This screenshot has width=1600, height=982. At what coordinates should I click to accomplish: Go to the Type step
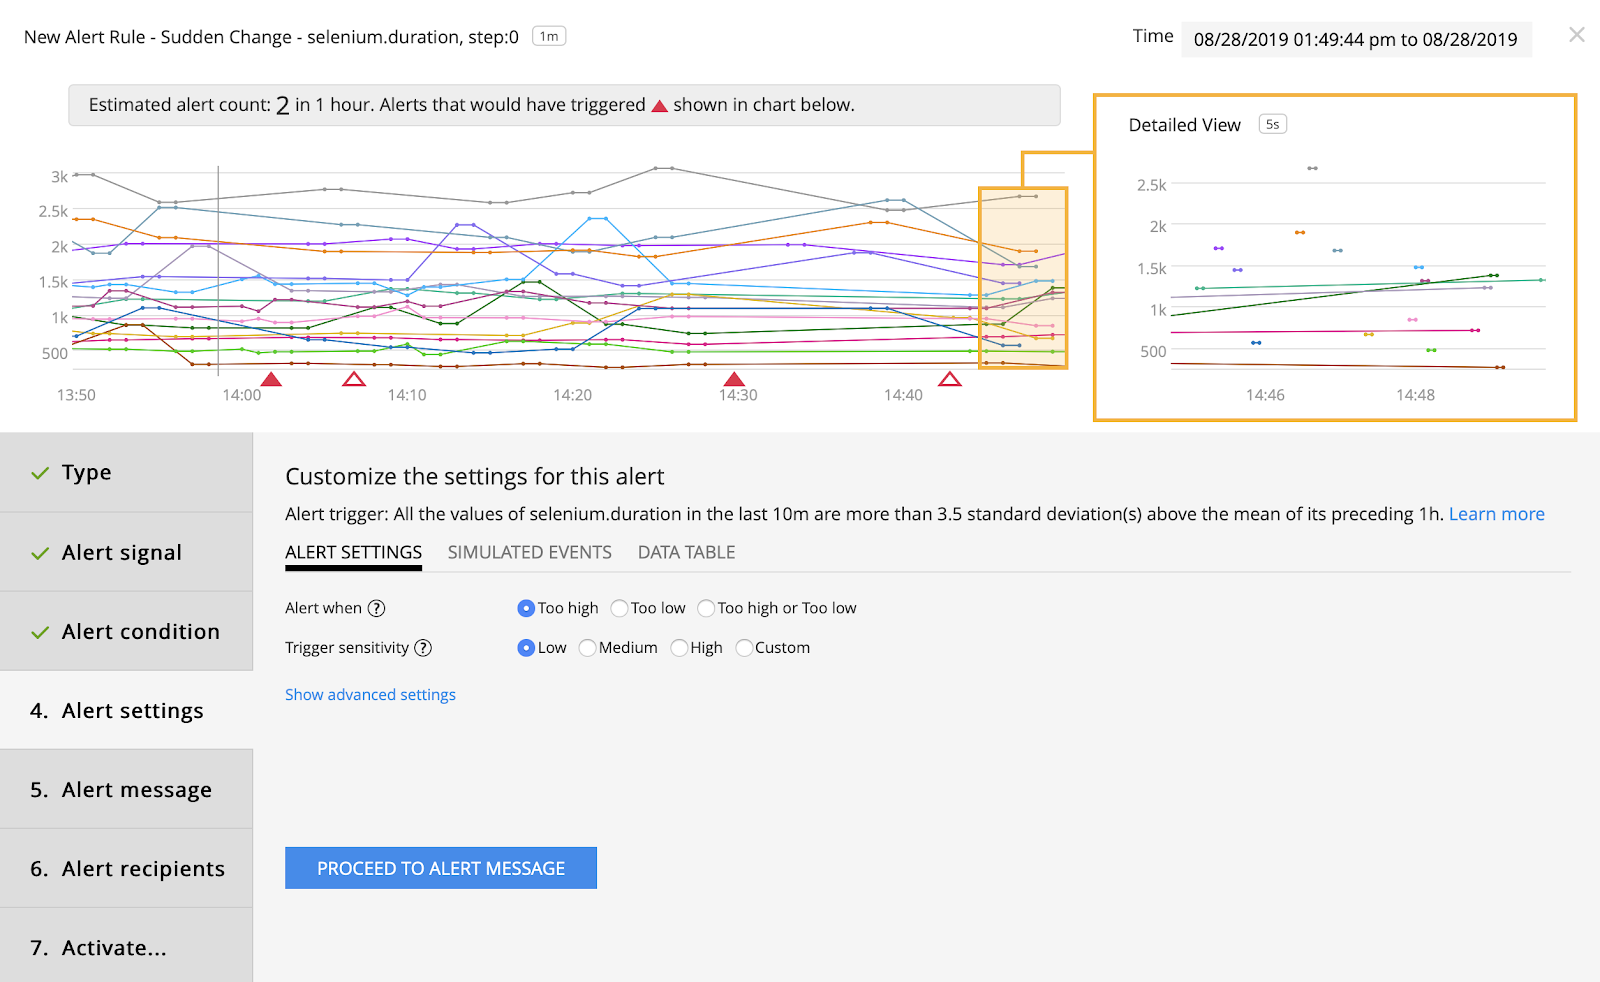coord(126,473)
